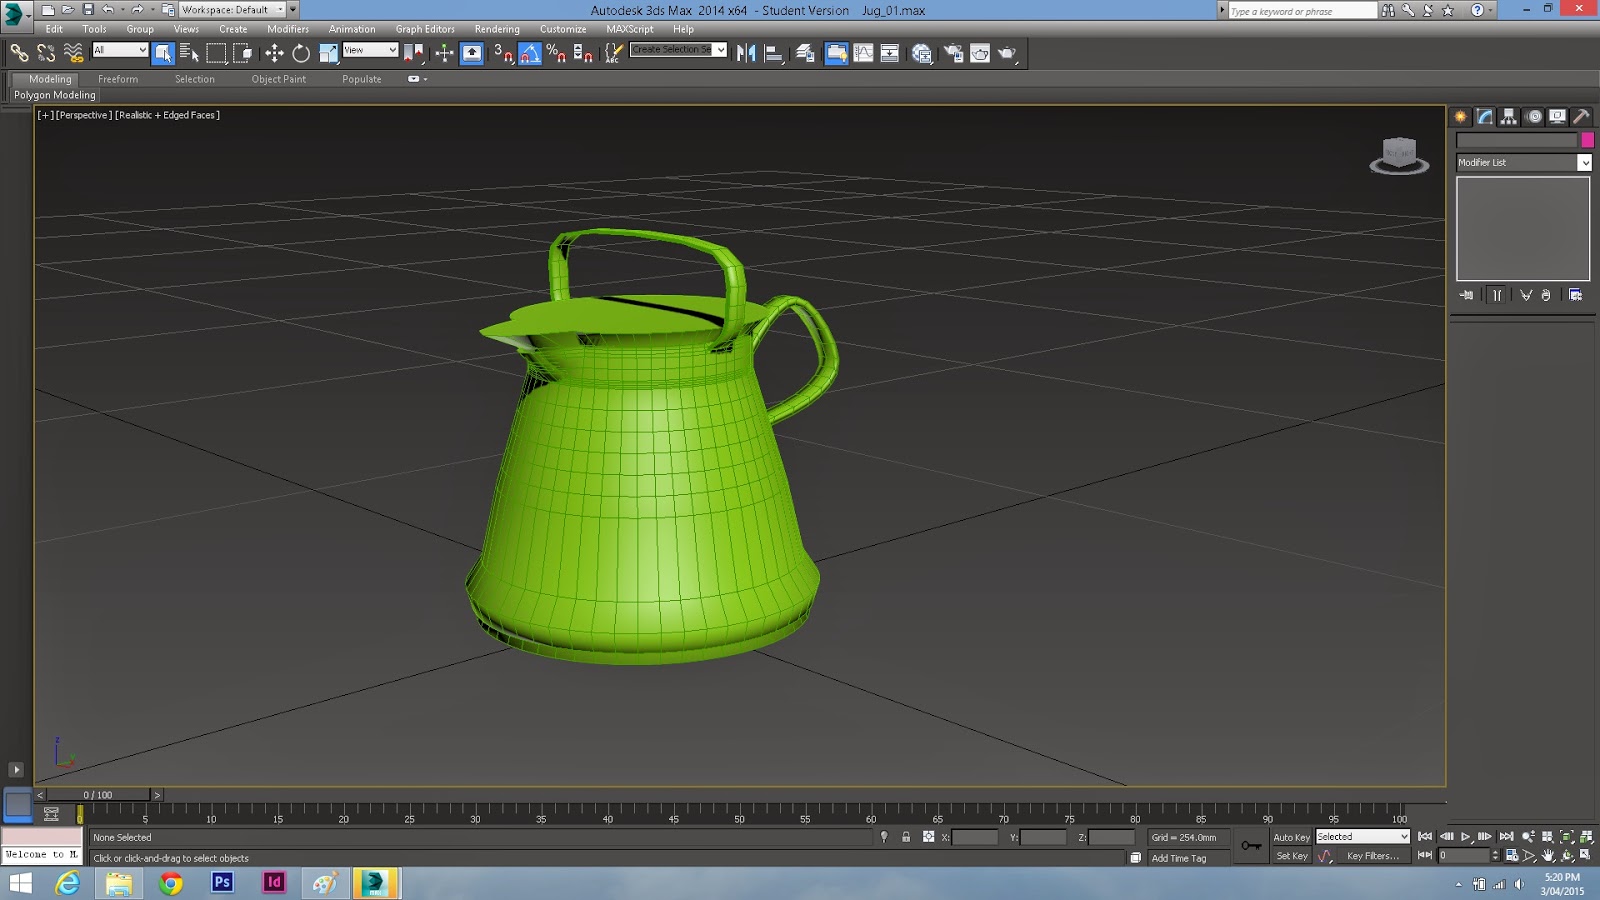Click the pink object color swatch
The height and width of the screenshot is (900, 1600).
point(1587,140)
